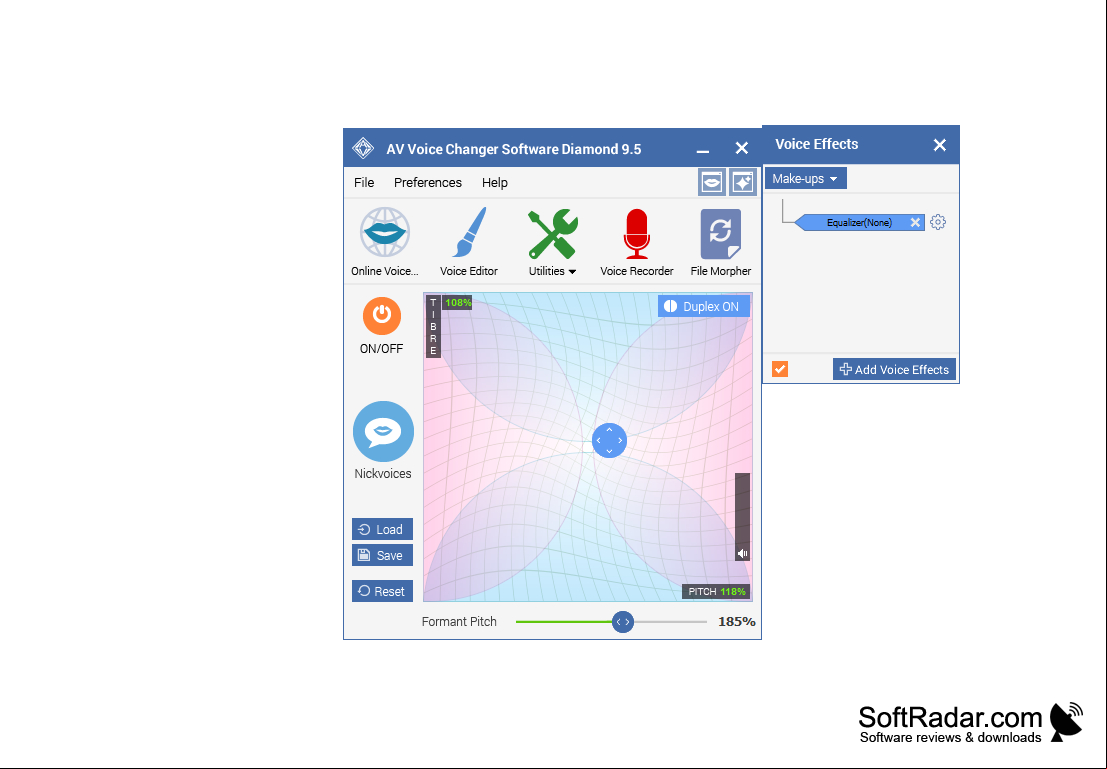Click the Nickvoices speech bubble icon

(383, 431)
